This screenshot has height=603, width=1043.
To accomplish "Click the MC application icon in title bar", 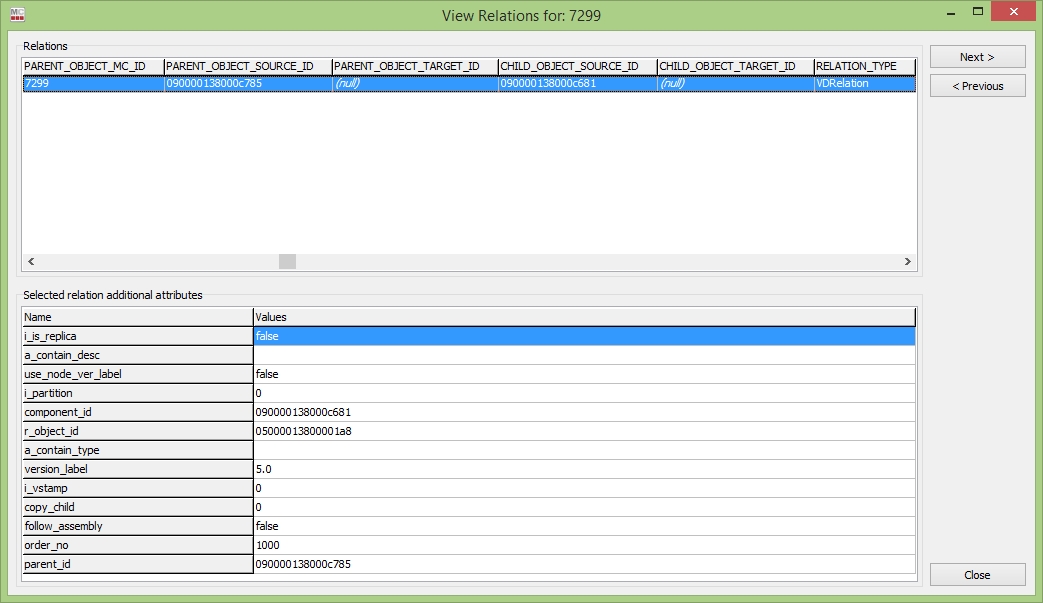I will pos(17,15).
